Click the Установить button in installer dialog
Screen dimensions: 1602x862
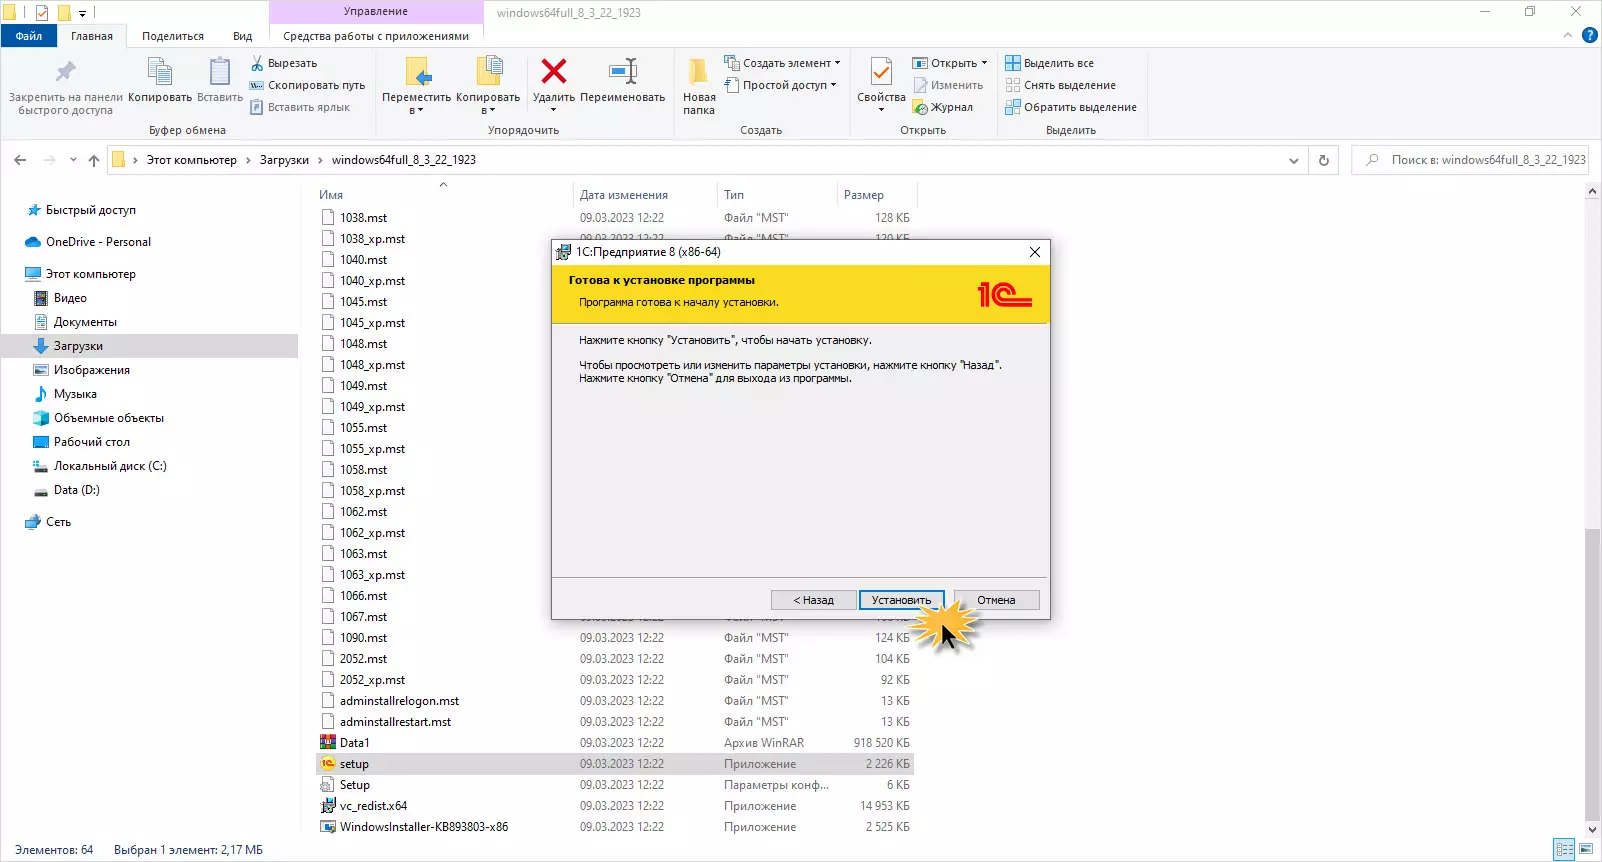[901, 600]
